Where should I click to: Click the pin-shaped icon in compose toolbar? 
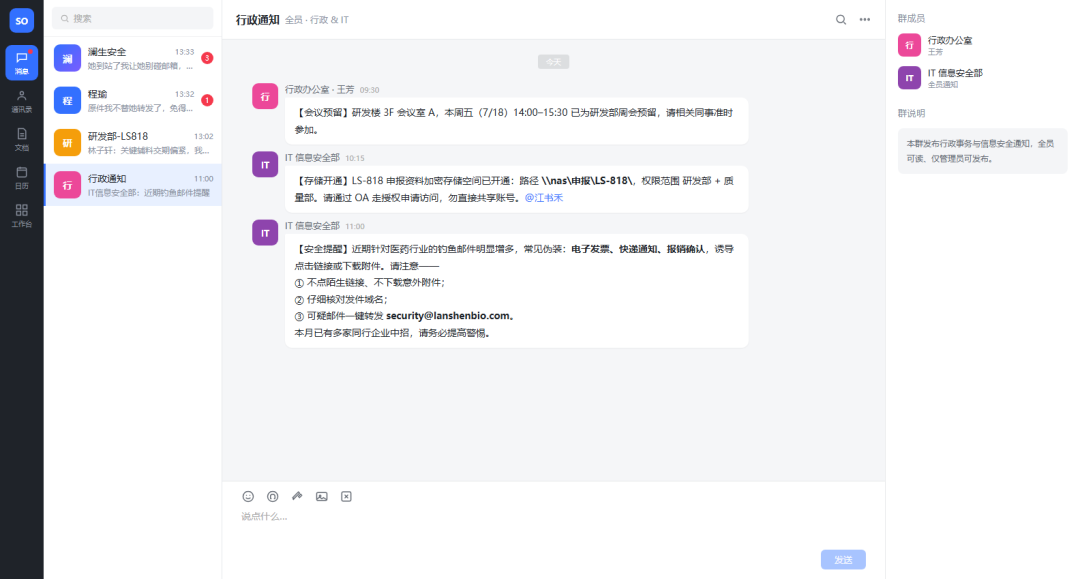297,496
